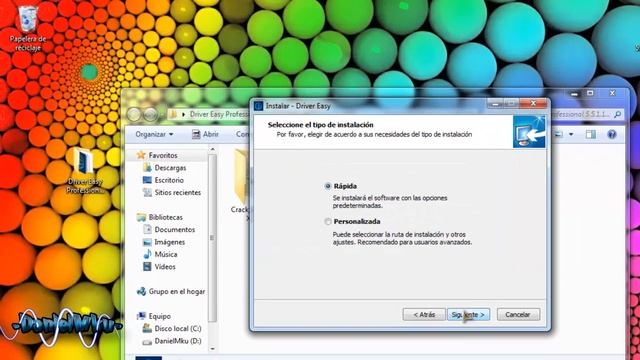Click Abrir toolbar icon in Explorer

pyautogui.click(x=196, y=134)
